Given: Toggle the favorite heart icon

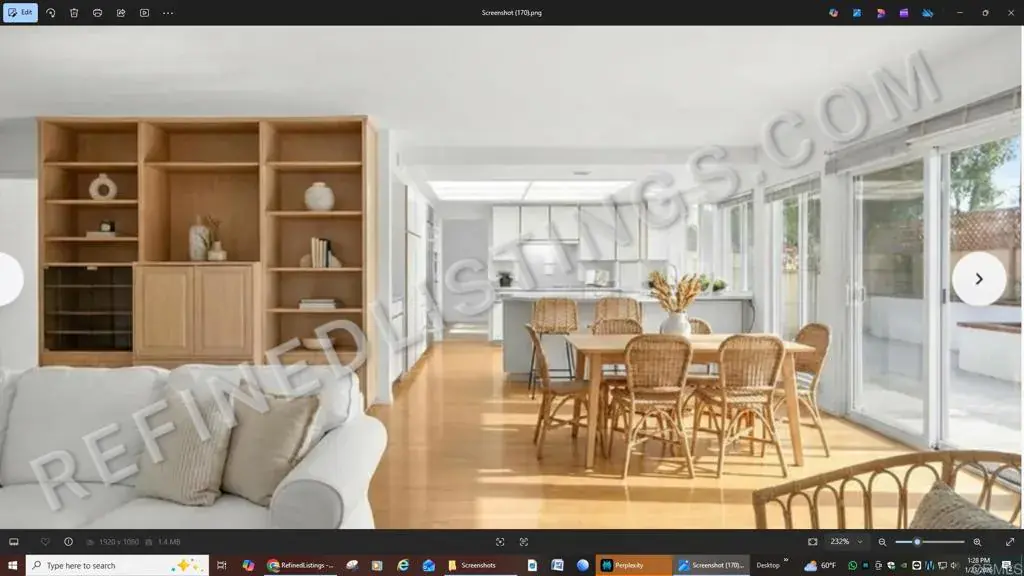Looking at the screenshot, I should (45, 542).
